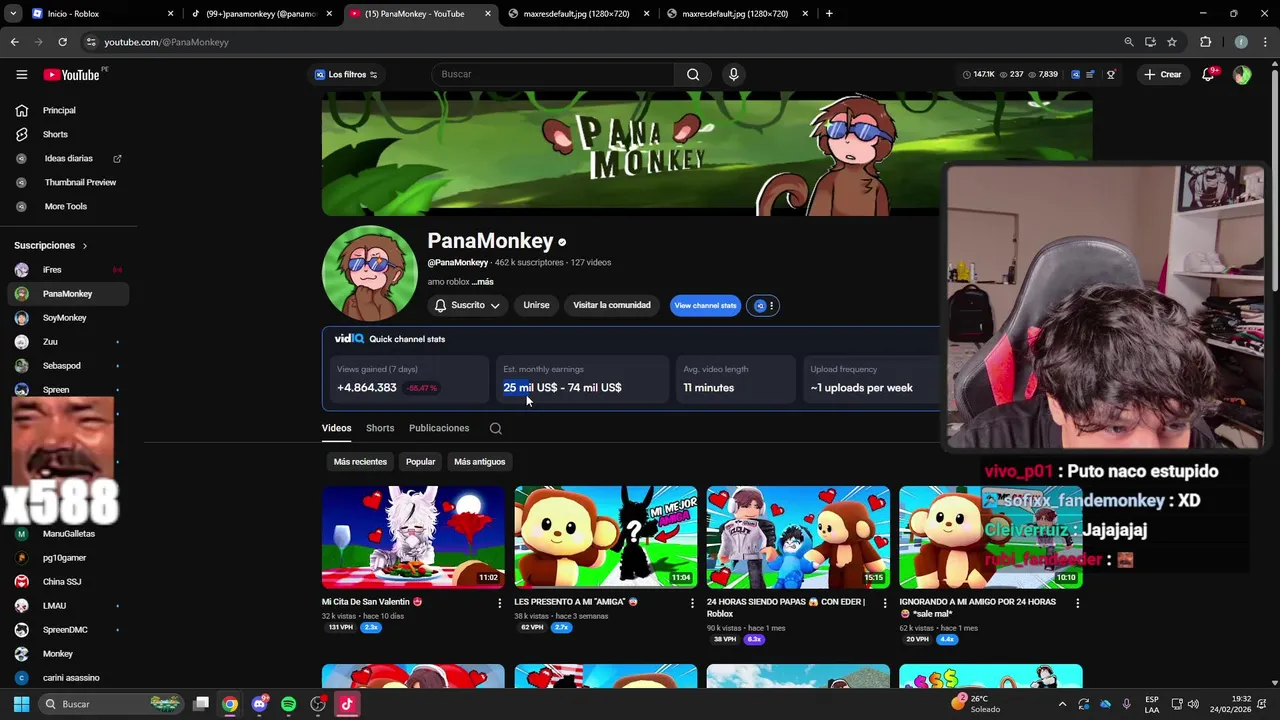The image size is (1280, 720).
Task: Go to YouTube home via logo
Action: (x=71, y=74)
